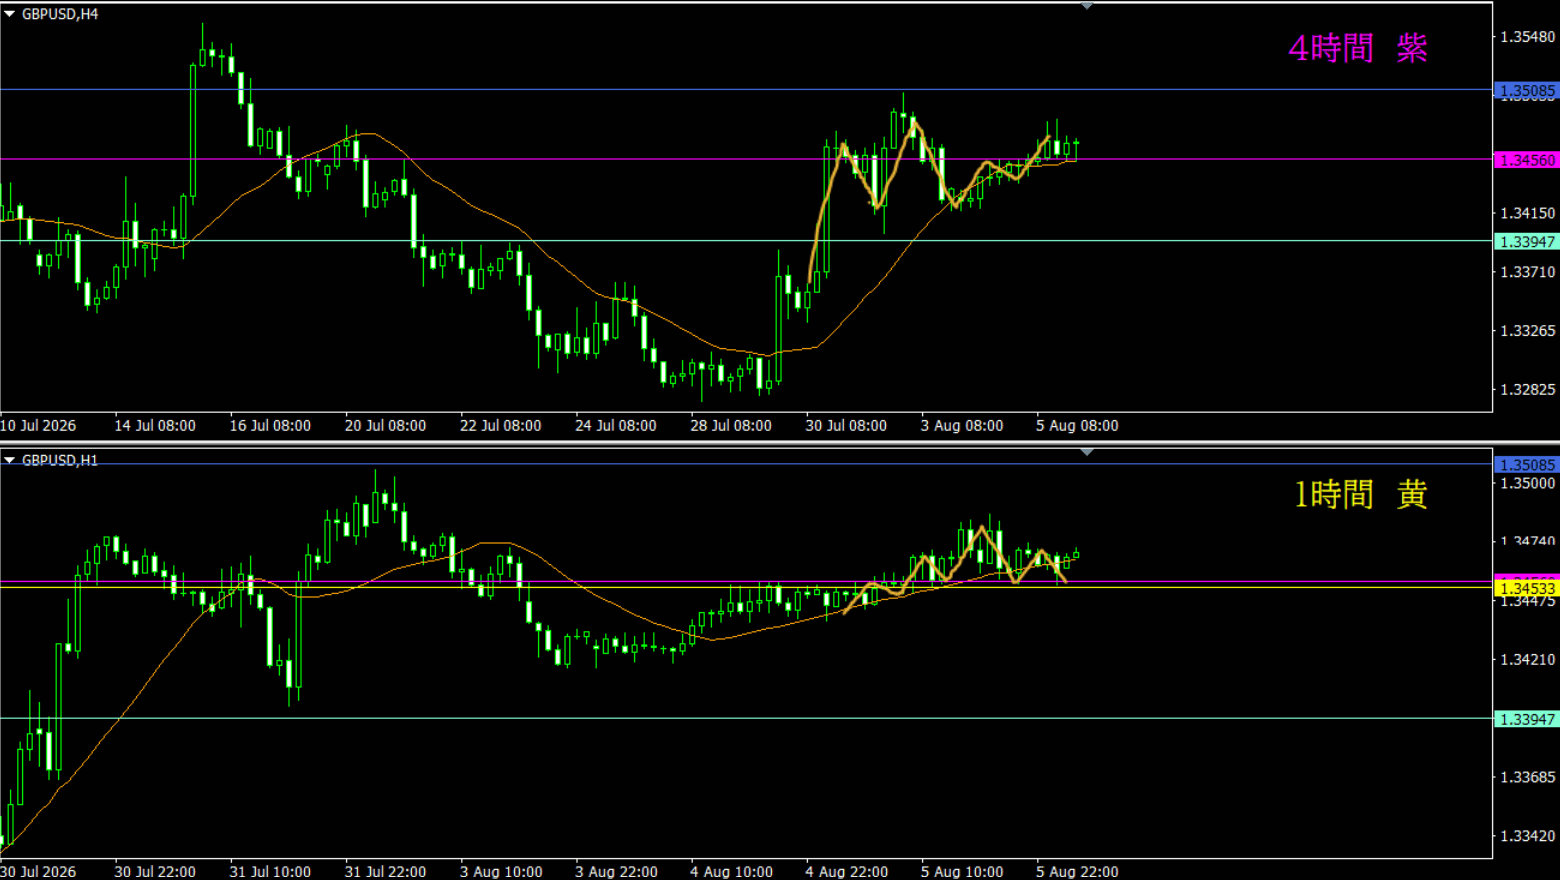Screen dimensions: 1560x880
Task: Click the '5 Aug 08:00' time axis label
Action: [x=1077, y=425]
